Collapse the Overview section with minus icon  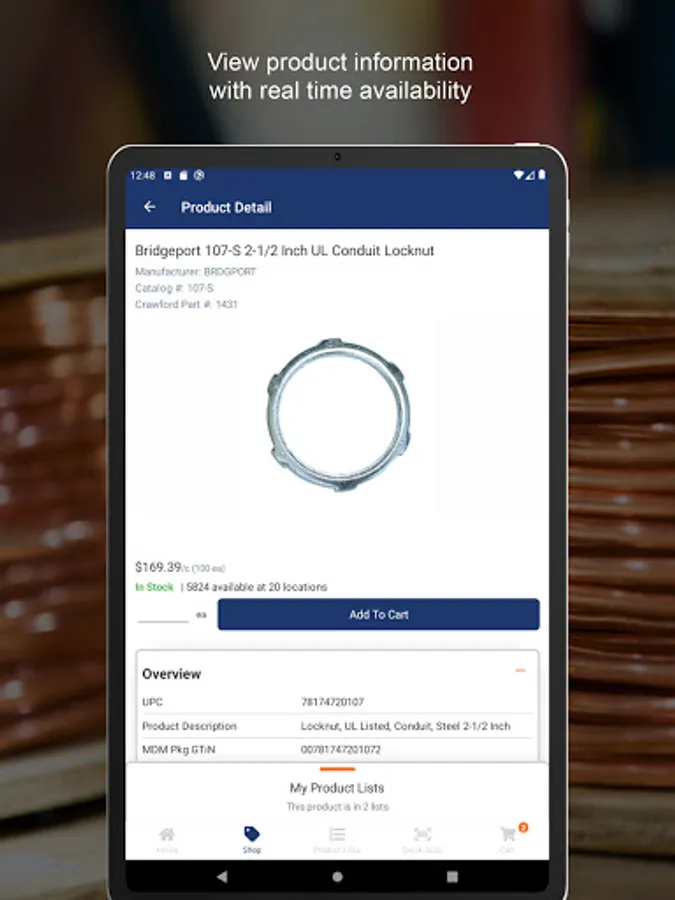(x=521, y=670)
